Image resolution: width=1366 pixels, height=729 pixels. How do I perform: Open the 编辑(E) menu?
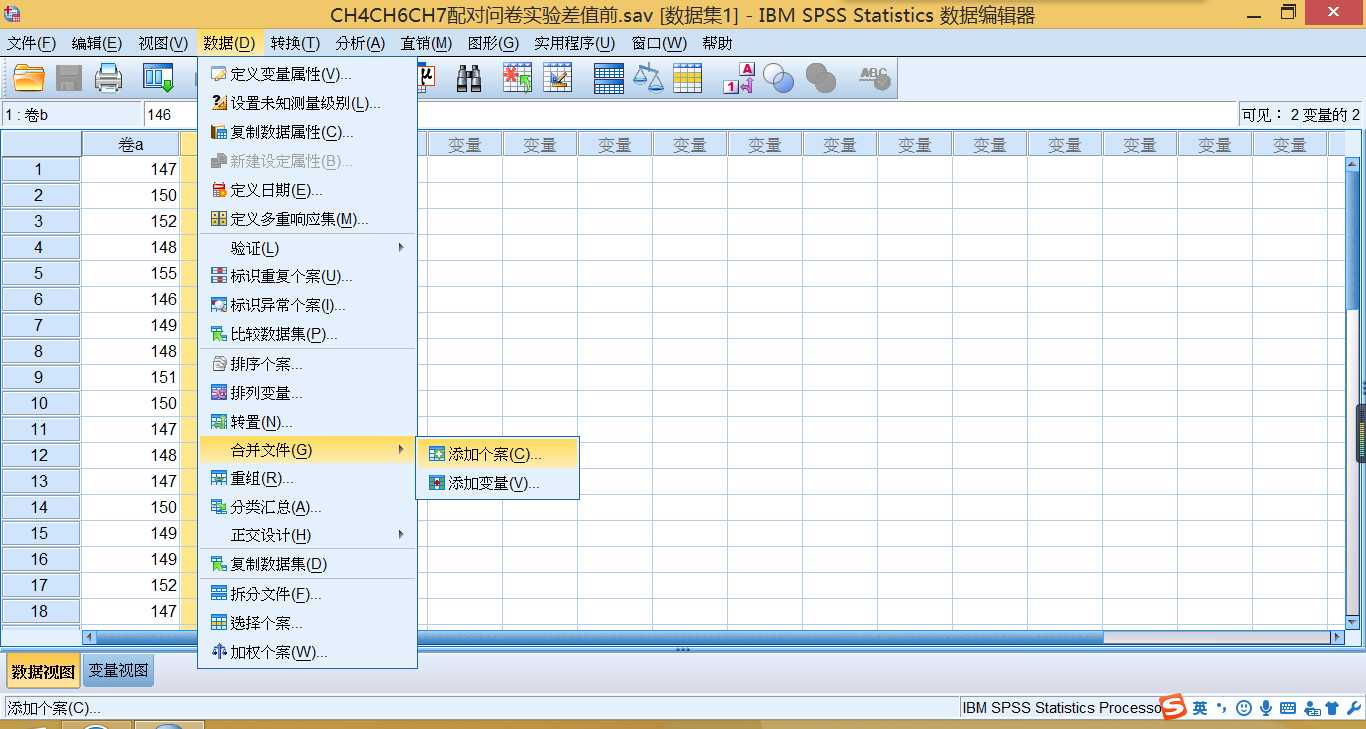[97, 43]
